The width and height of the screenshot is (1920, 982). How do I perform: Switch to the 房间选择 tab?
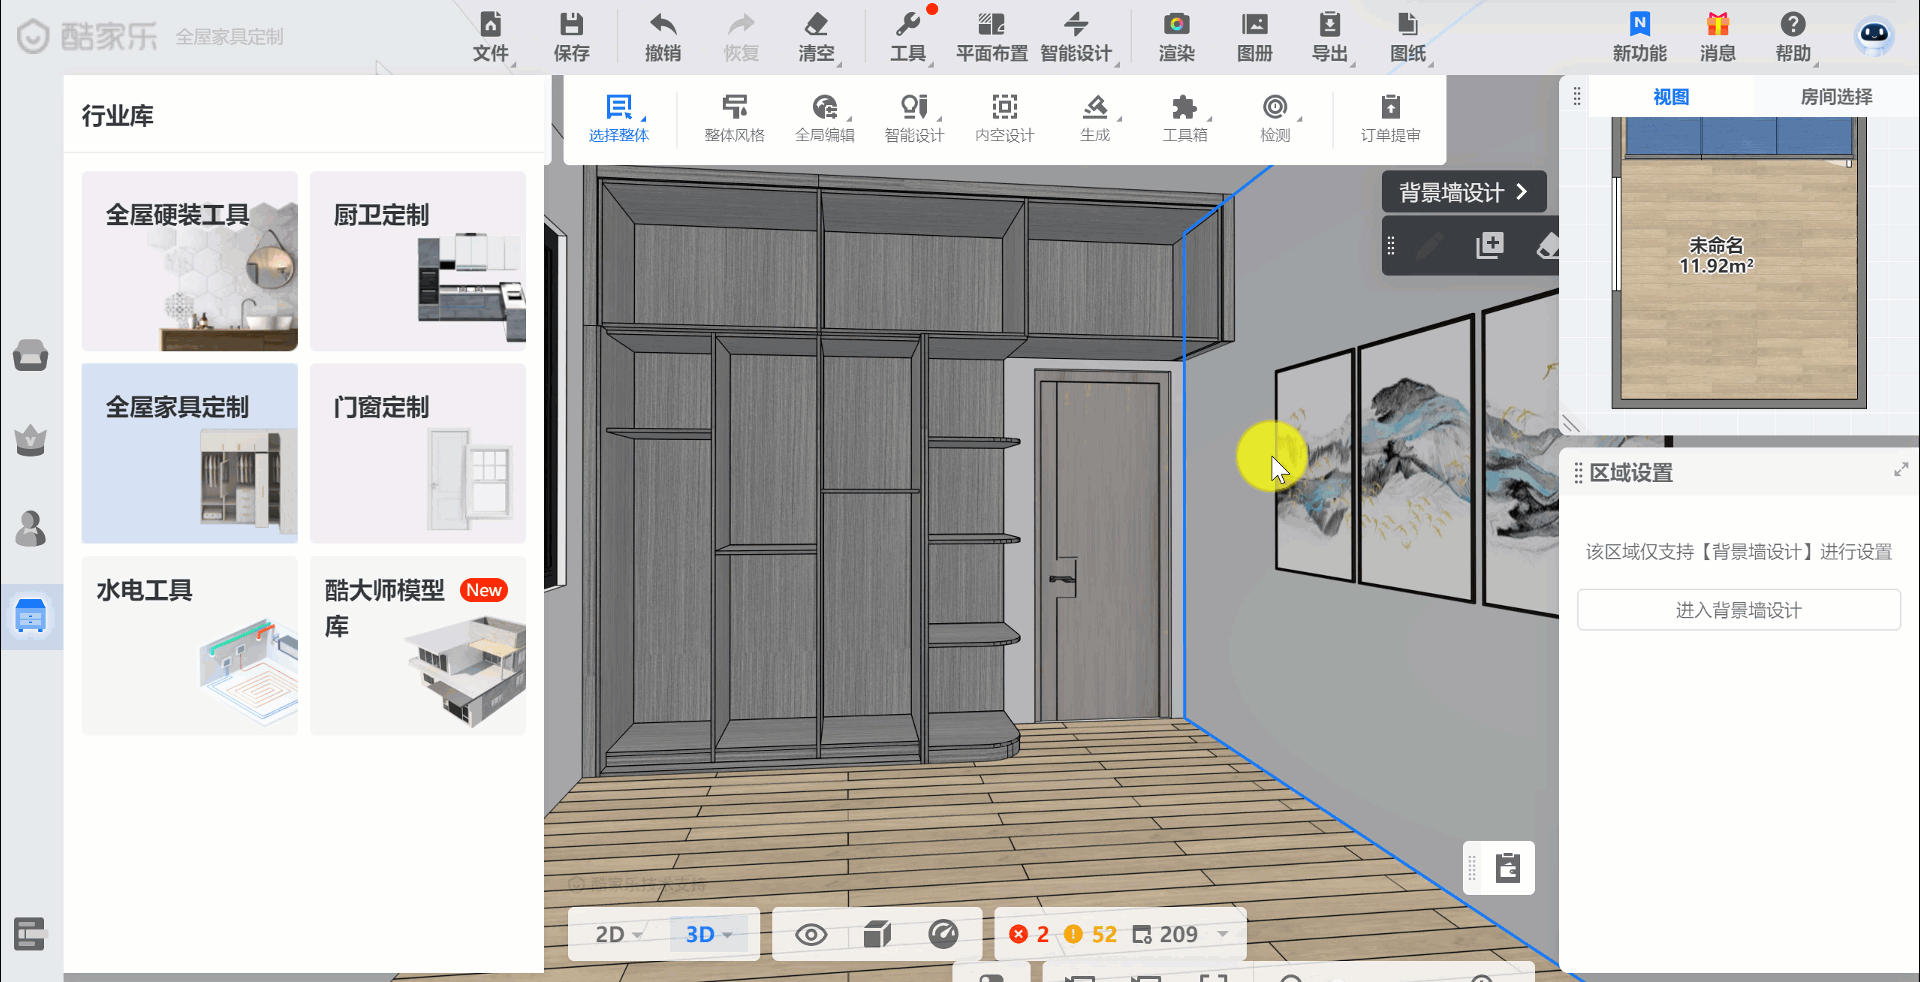click(x=1836, y=97)
